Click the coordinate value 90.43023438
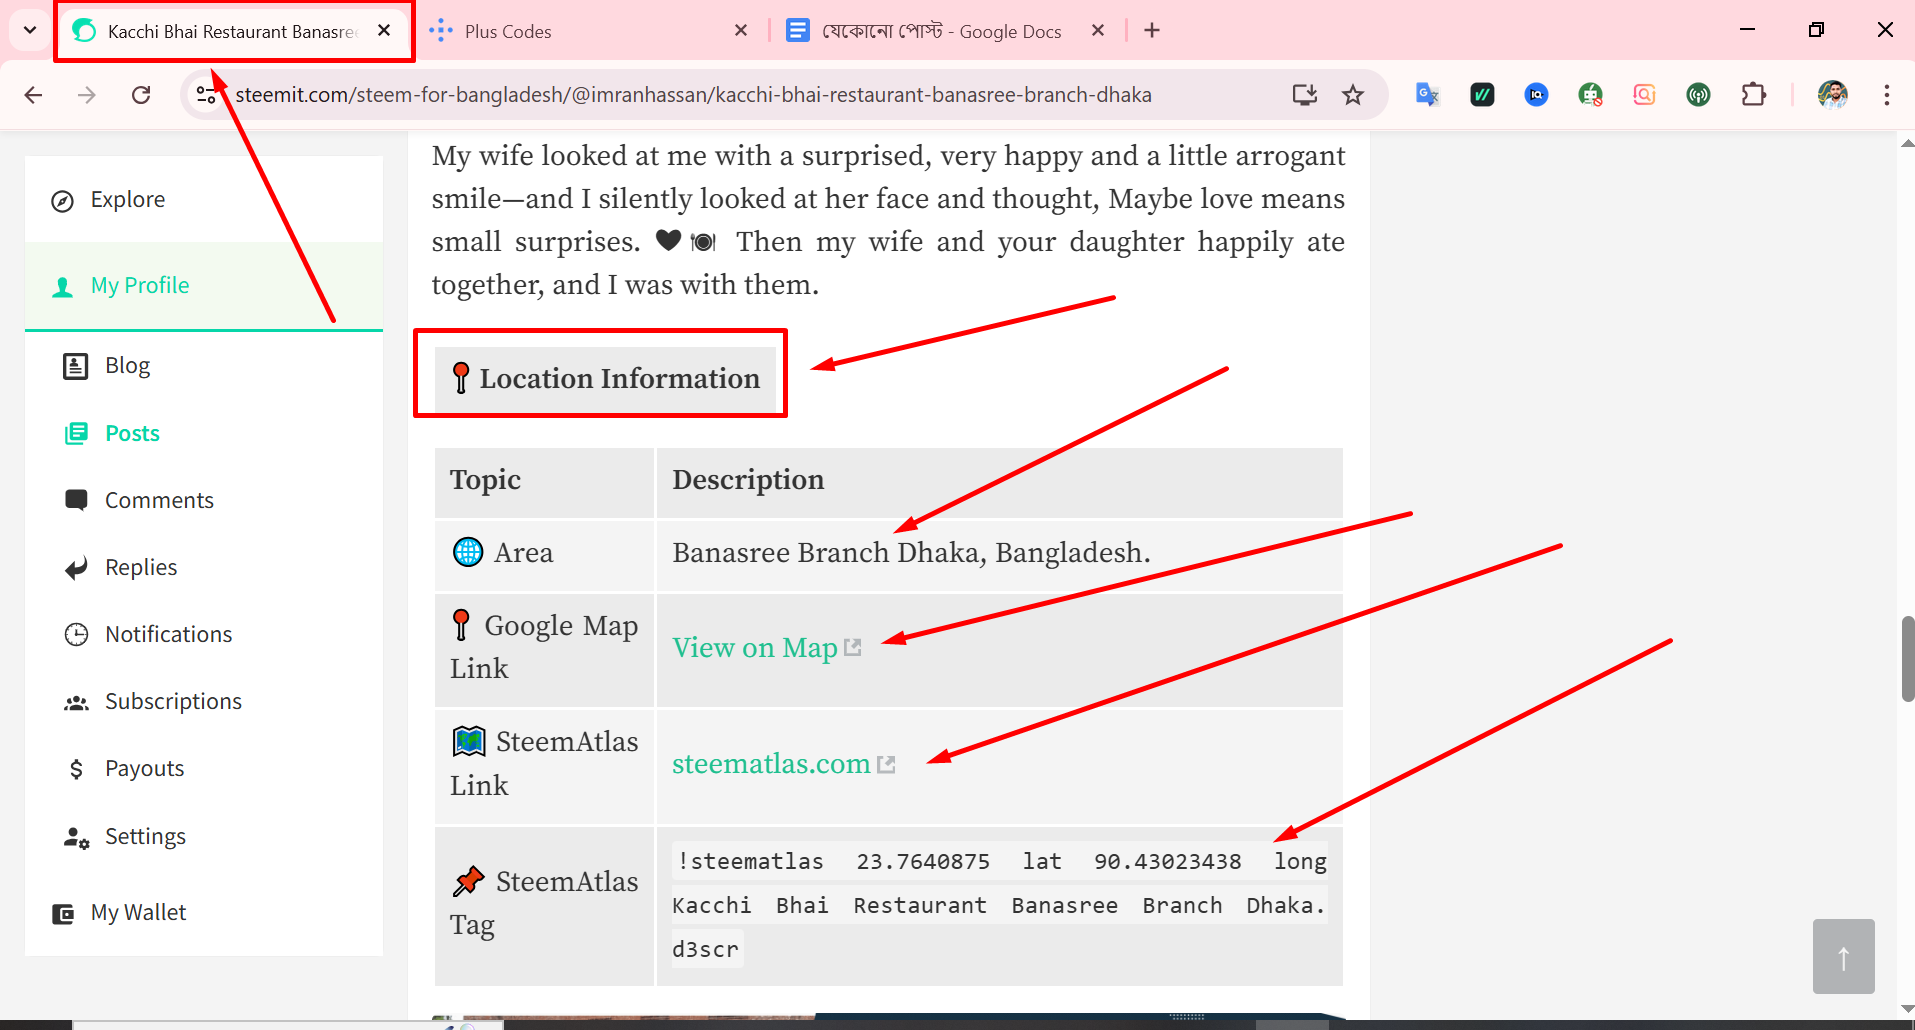Viewport: 1915px width, 1030px height. click(x=1168, y=862)
